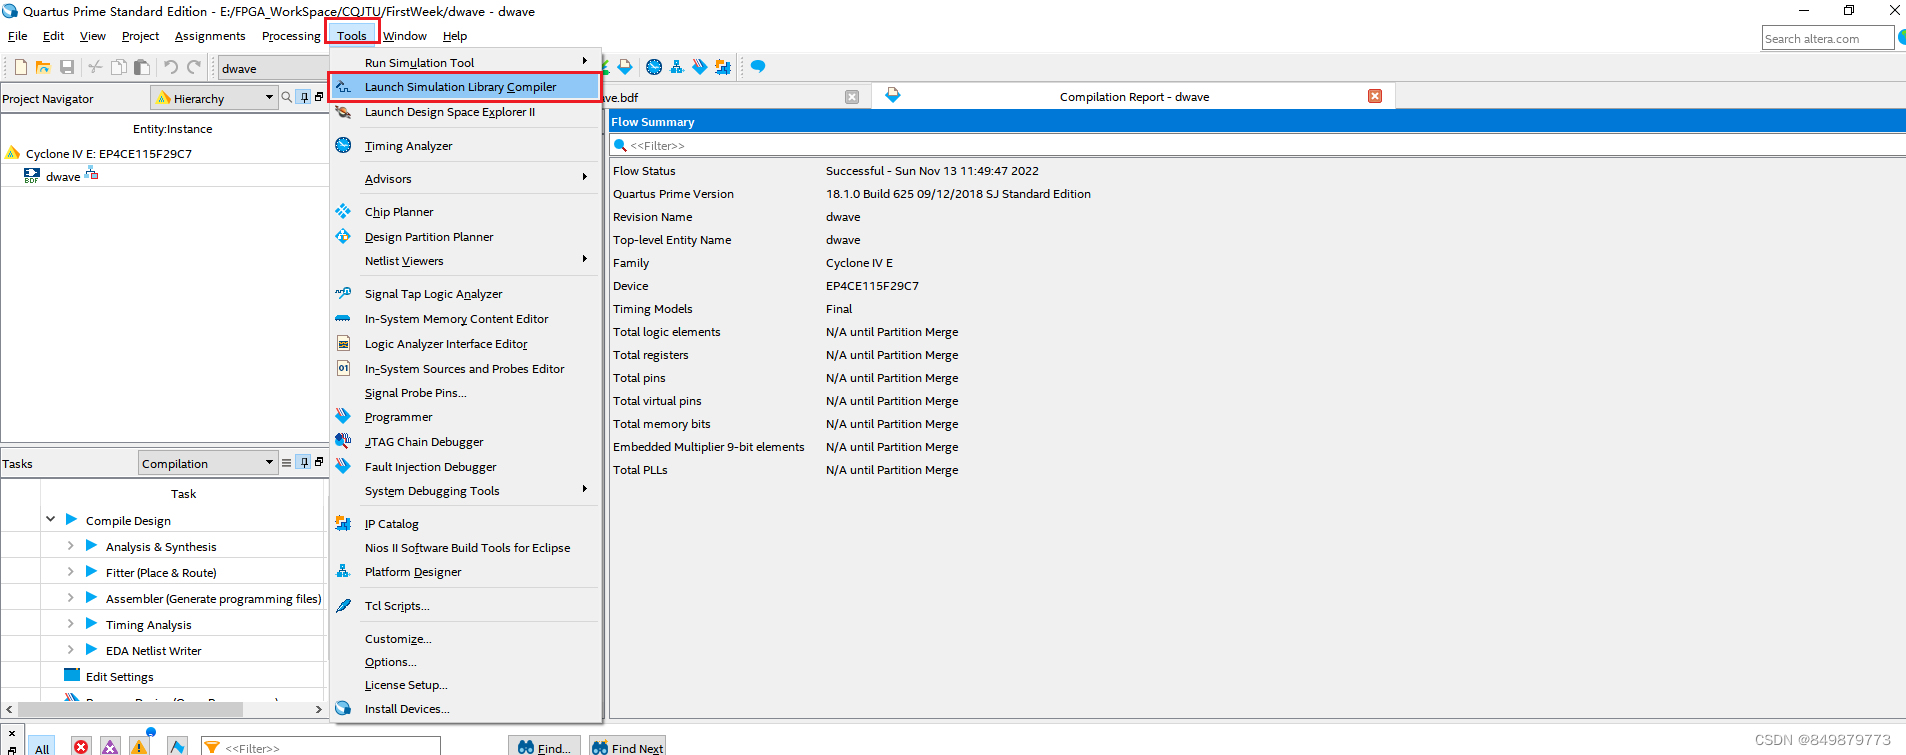Open Platform Designer from the toolbar icon
1906x755 pixels.
click(x=677, y=67)
